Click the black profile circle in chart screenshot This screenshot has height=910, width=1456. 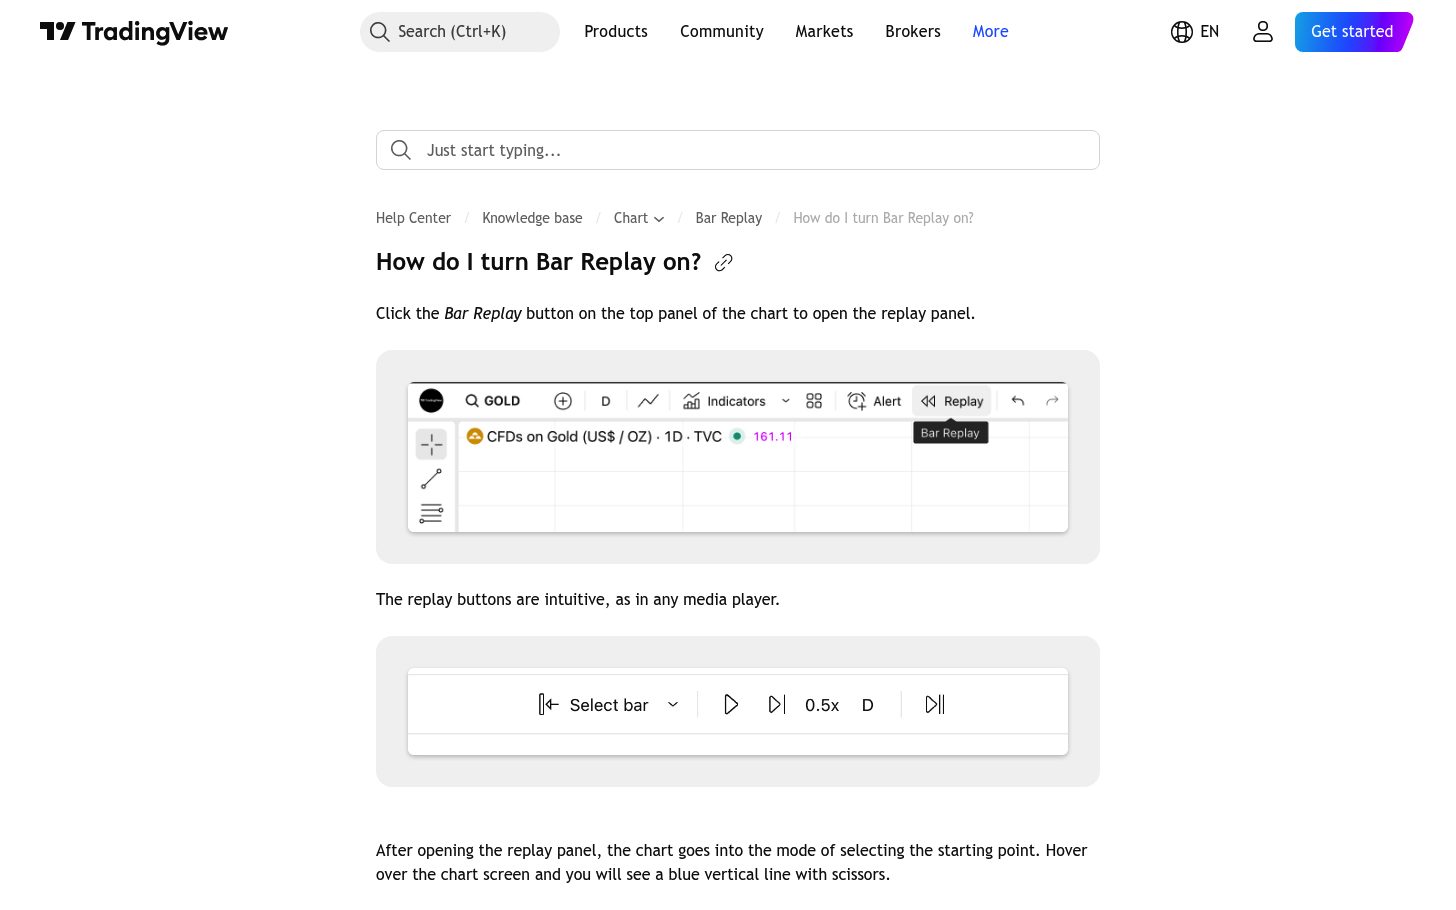pyautogui.click(x=431, y=401)
